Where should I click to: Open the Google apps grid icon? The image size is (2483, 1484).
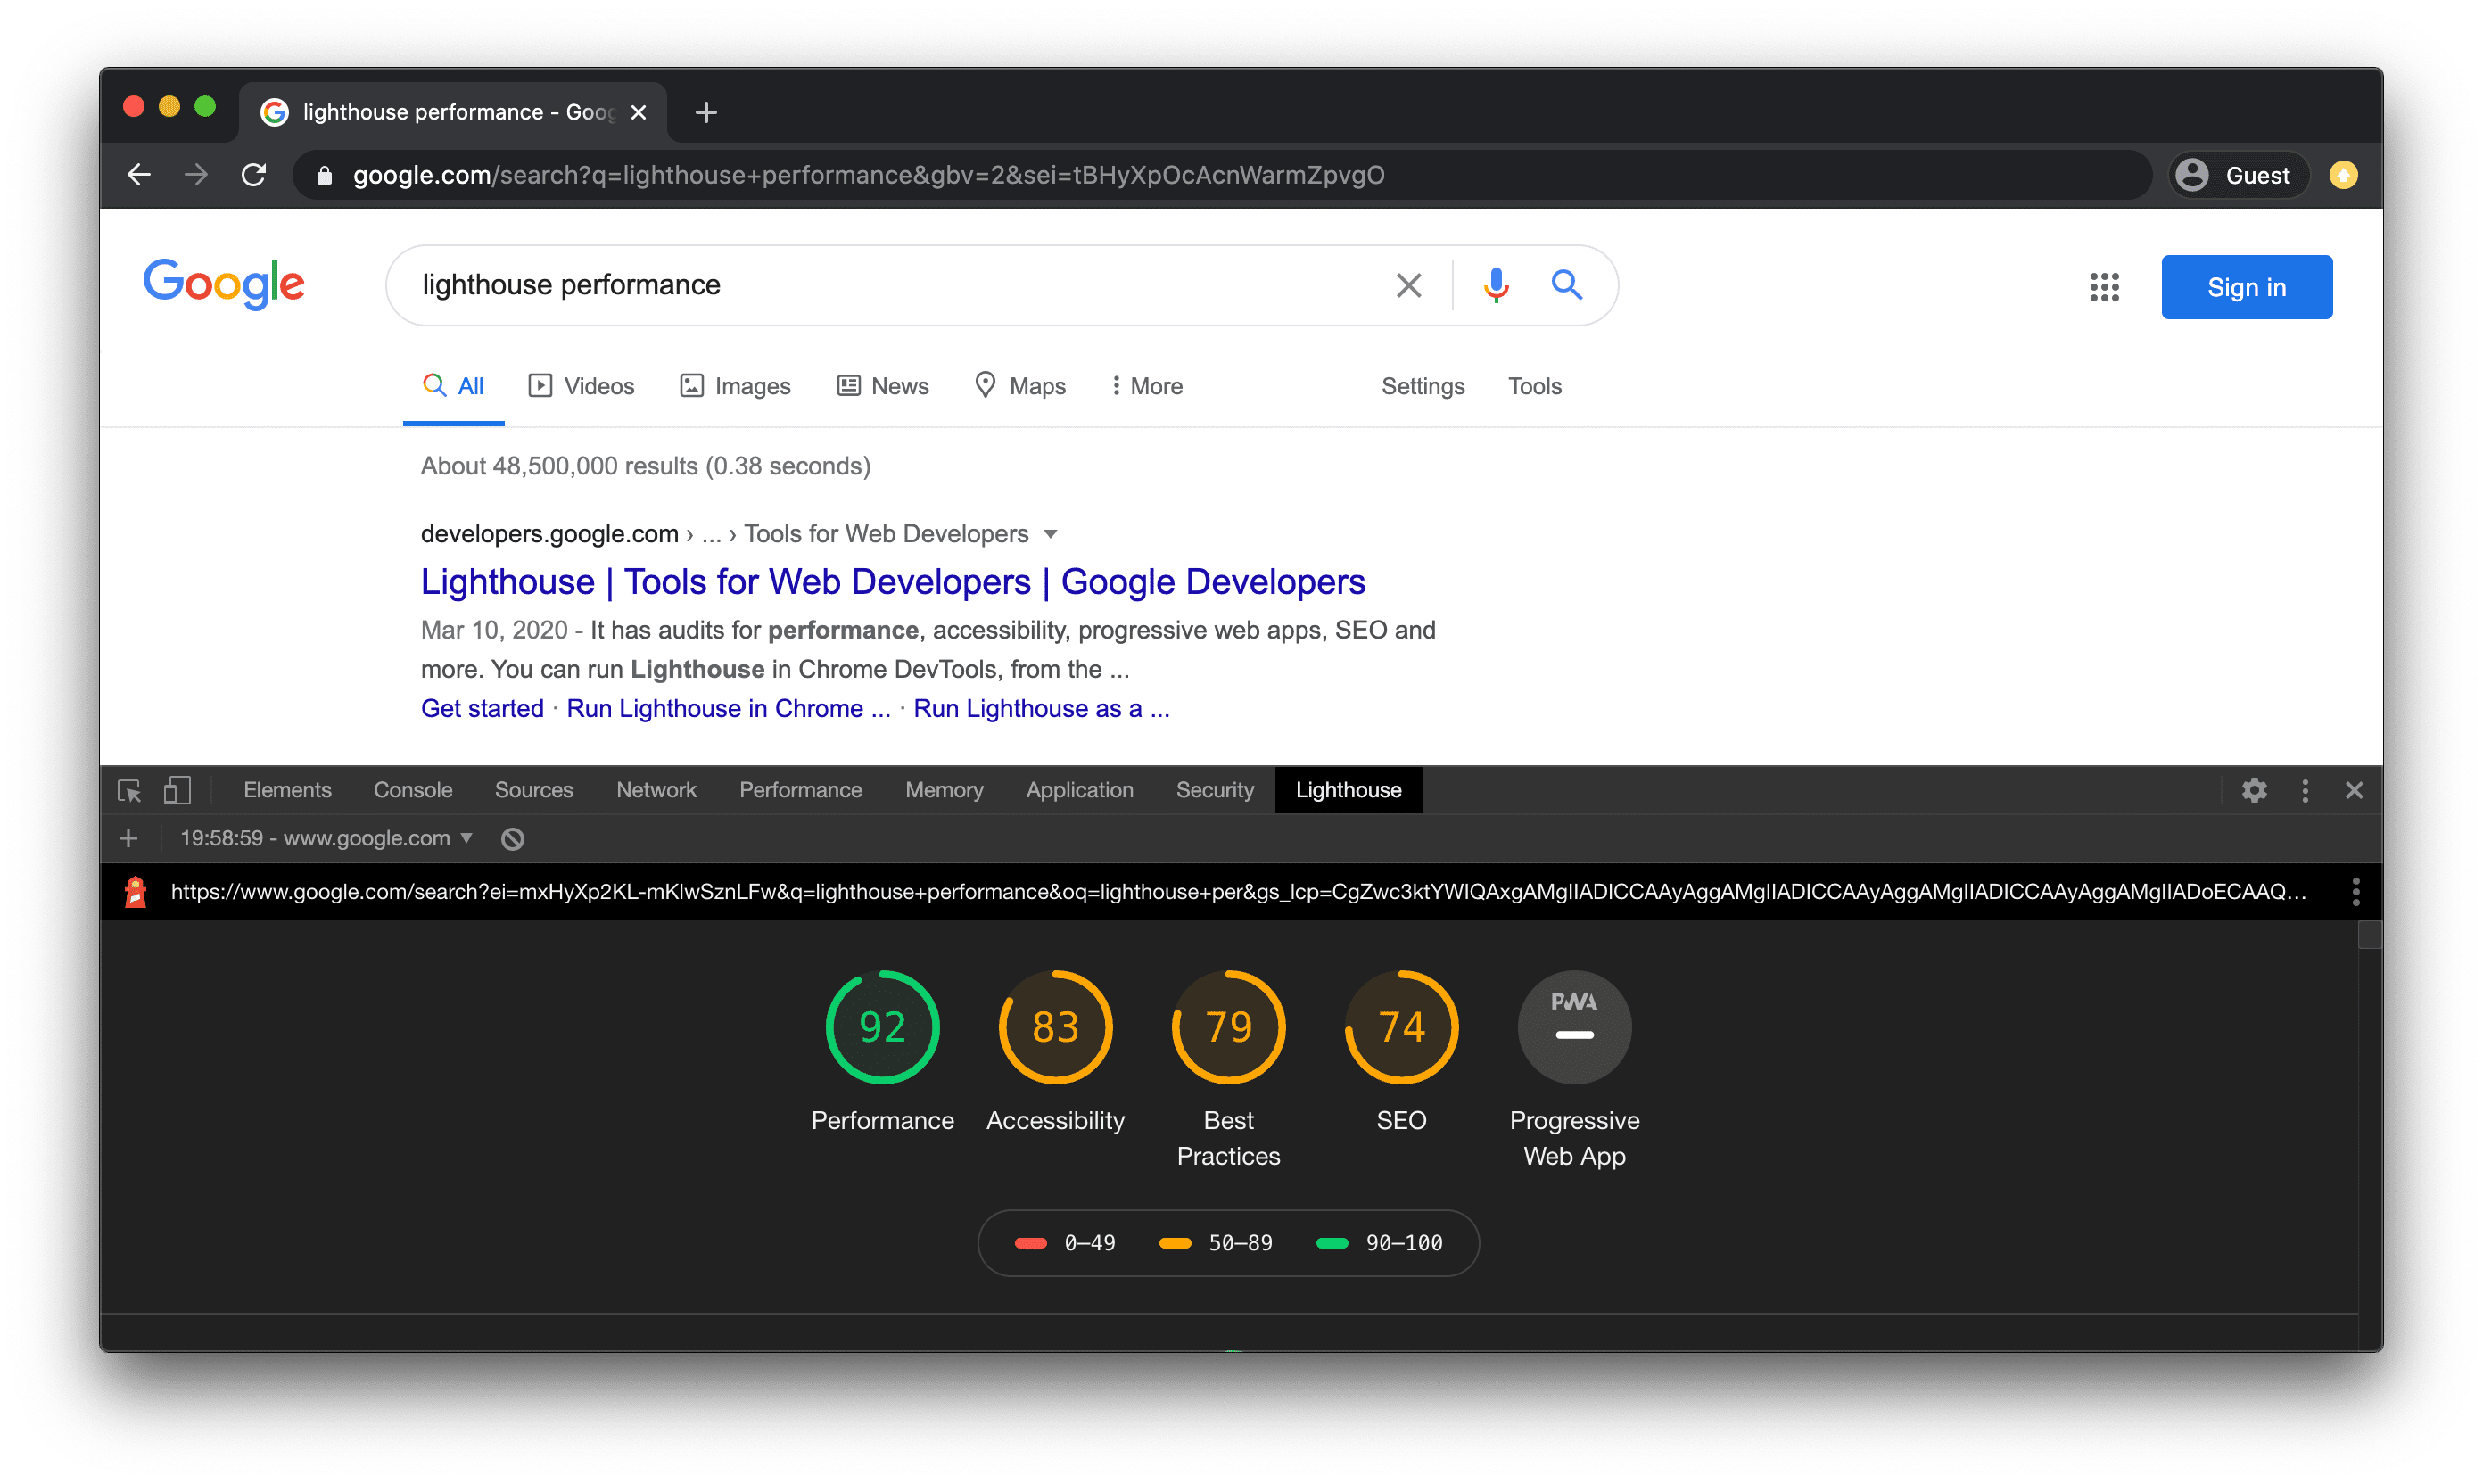click(x=2104, y=288)
